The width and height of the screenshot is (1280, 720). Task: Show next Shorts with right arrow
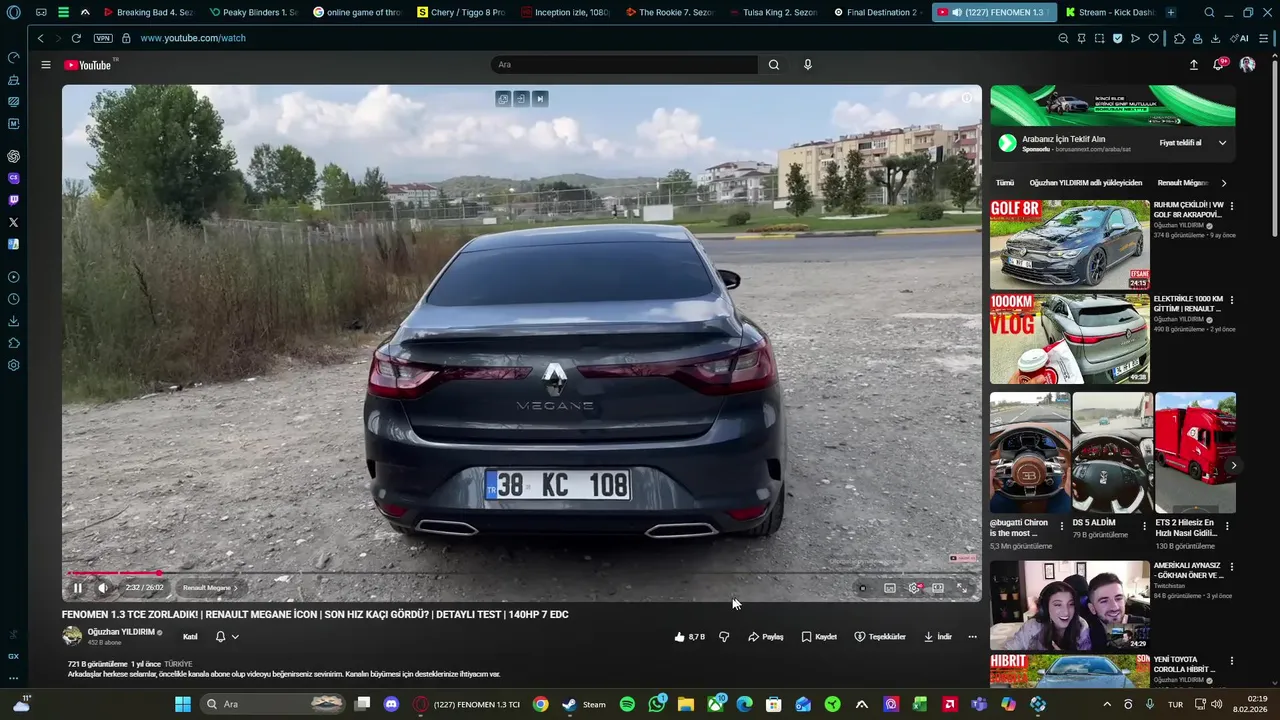tap(1233, 465)
